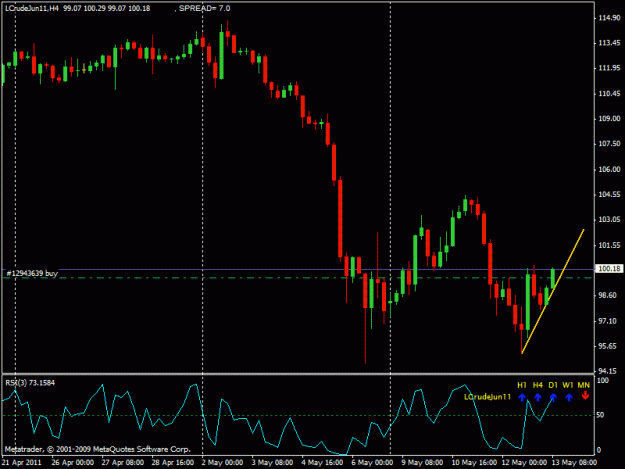
Task: Click the 101.55 price scale value
Action: 609,245
